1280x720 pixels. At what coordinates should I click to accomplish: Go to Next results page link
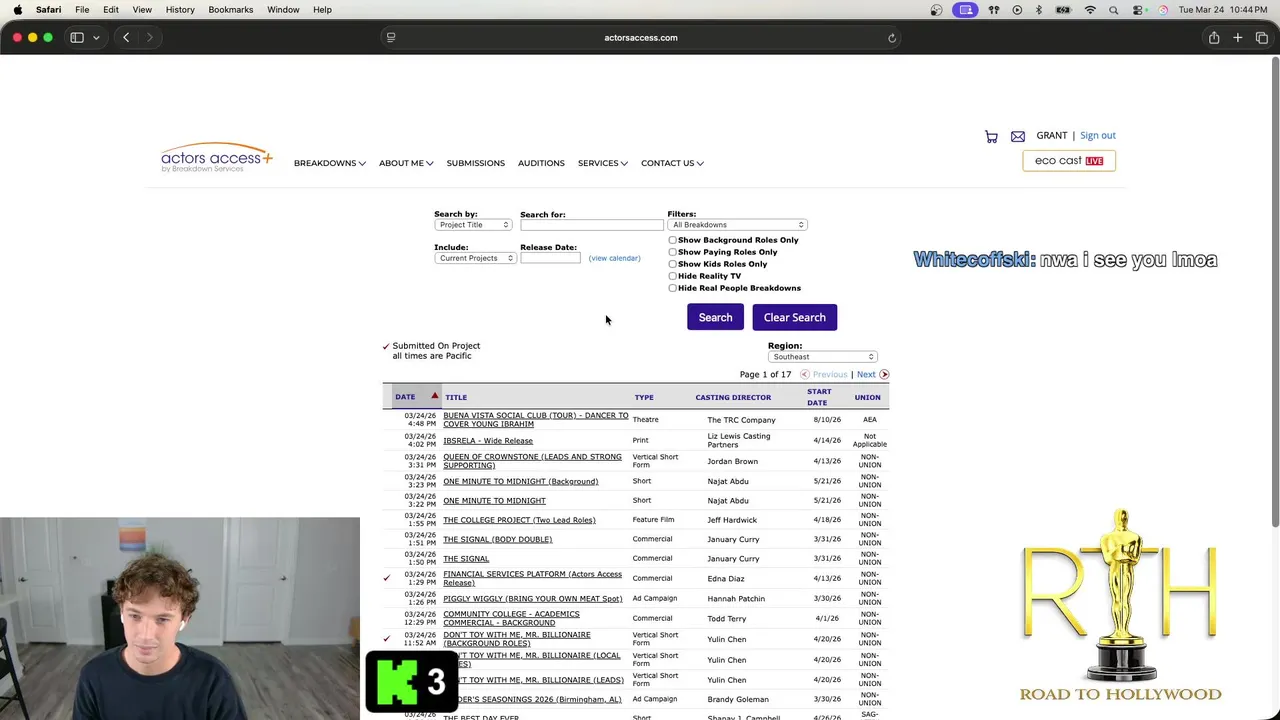click(x=866, y=375)
